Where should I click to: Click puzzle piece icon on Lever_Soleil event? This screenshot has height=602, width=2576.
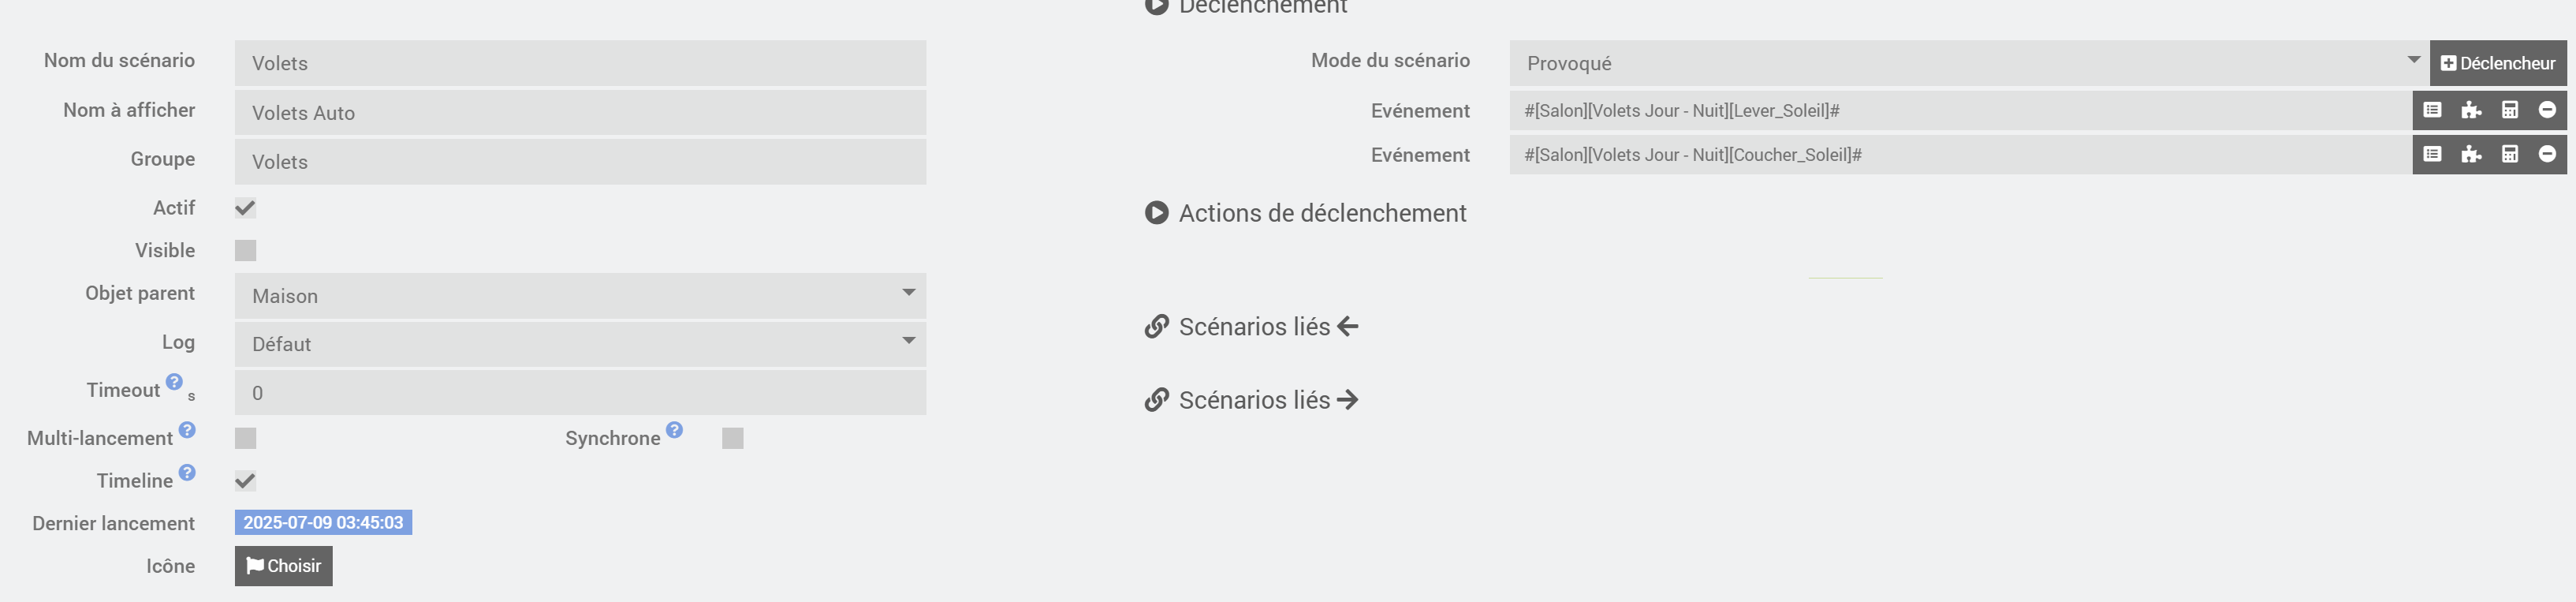pyautogui.click(x=2471, y=110)
